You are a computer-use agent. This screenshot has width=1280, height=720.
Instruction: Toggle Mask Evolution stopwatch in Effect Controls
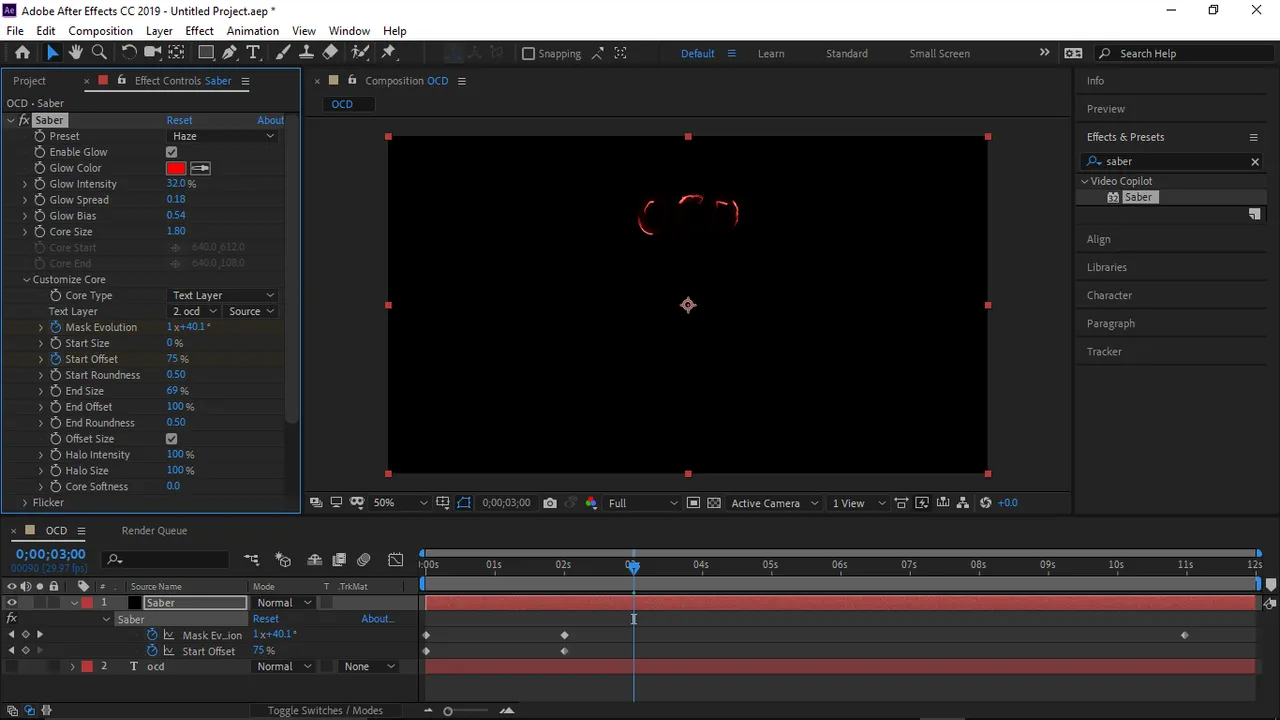[x=56, y=327]
